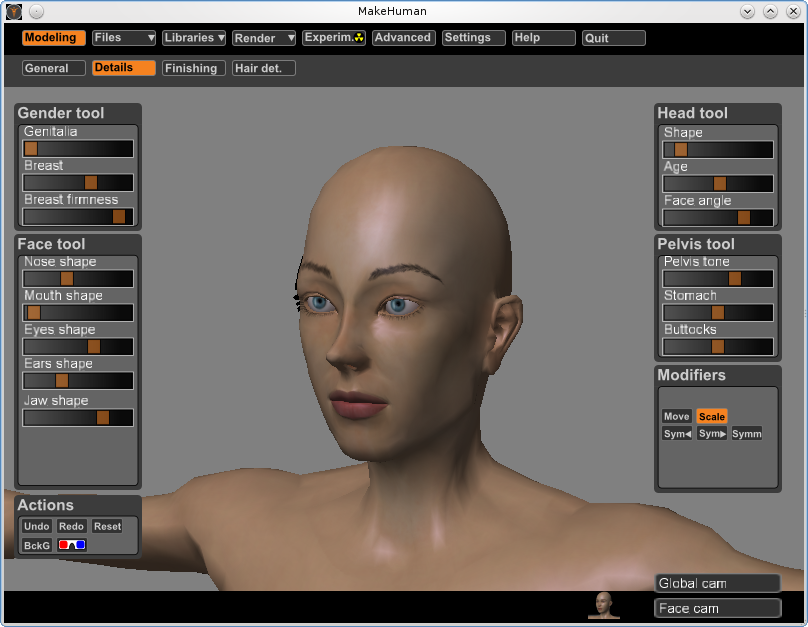Switch to the General tab
The width and height of the screenshot is (808, 627).
tap(54, 68)
